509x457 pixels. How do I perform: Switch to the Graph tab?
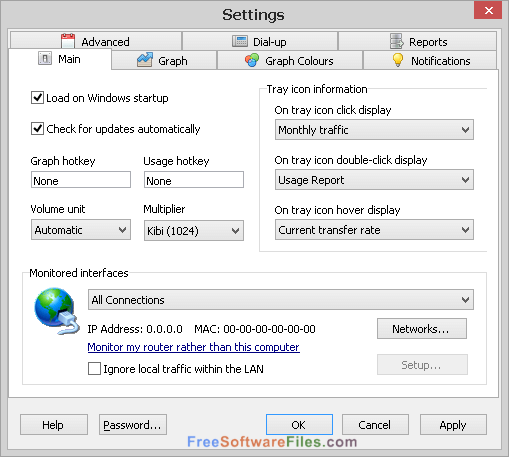[164, 60]
